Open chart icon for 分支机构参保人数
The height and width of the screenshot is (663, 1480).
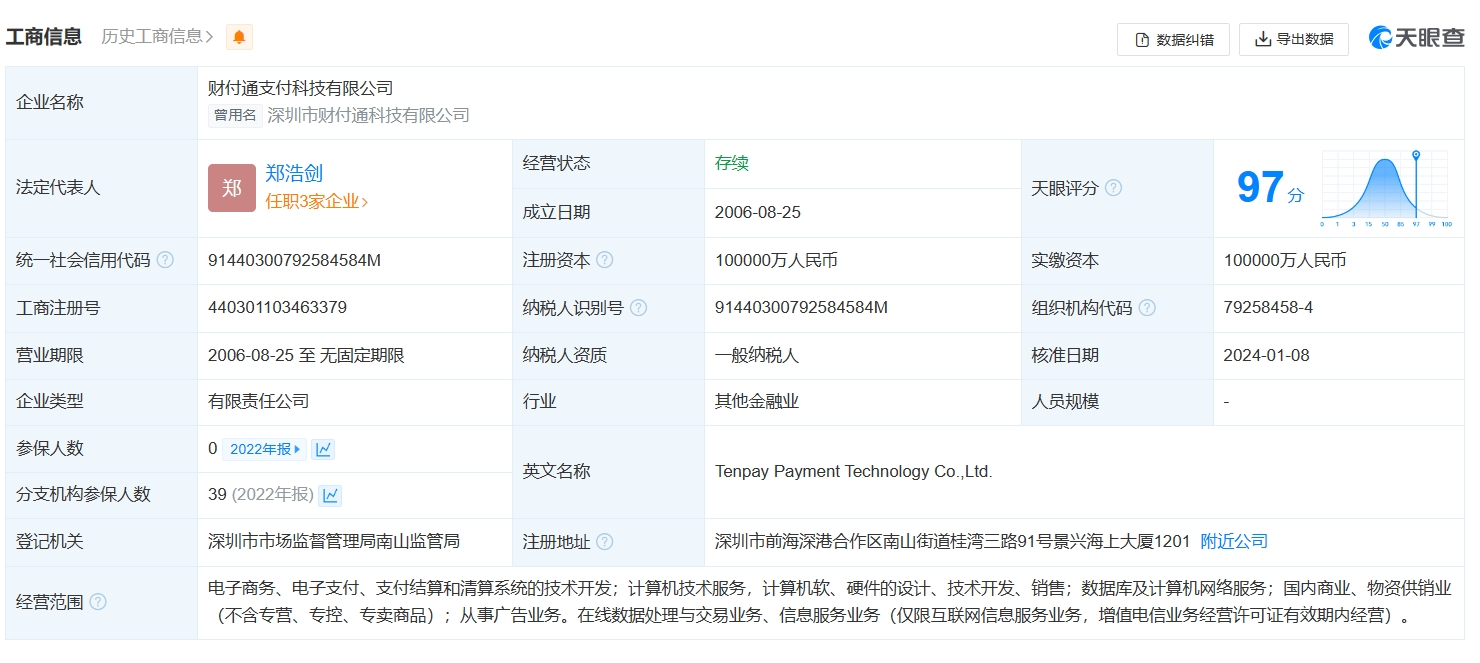(330, 495)
